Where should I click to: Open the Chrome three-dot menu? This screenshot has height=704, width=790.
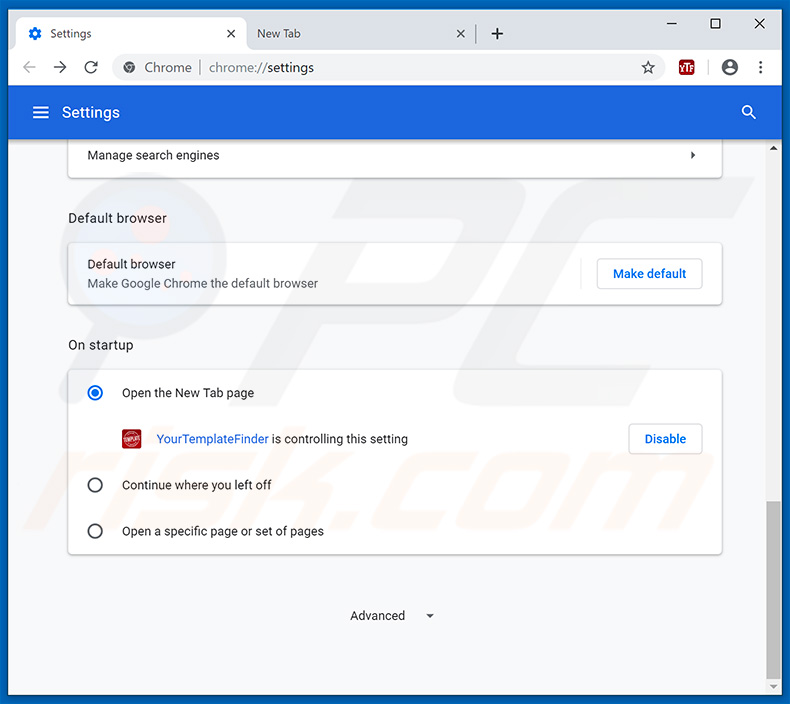[x=760, y=67]
